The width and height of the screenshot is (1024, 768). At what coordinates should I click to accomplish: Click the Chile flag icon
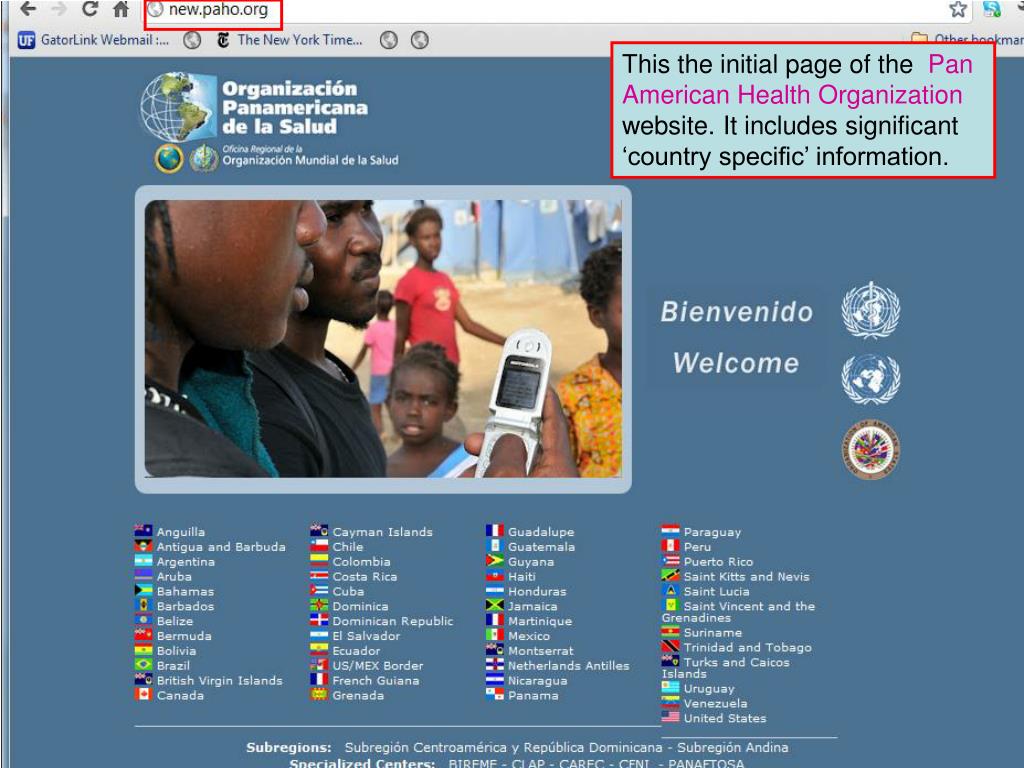point(319,545)
